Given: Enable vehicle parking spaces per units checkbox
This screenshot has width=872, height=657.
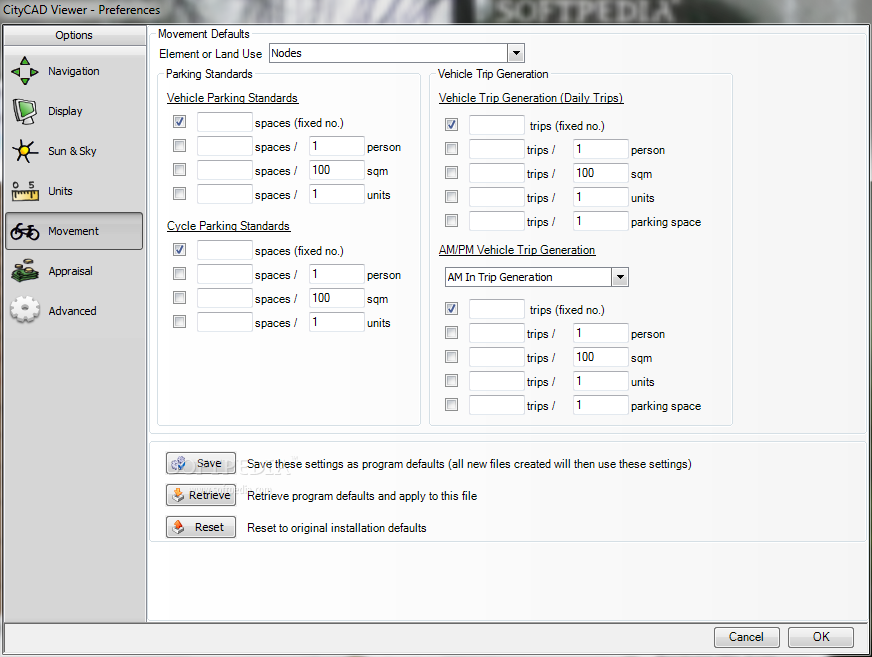Looking at the screenshot, I should click(179, 194).
